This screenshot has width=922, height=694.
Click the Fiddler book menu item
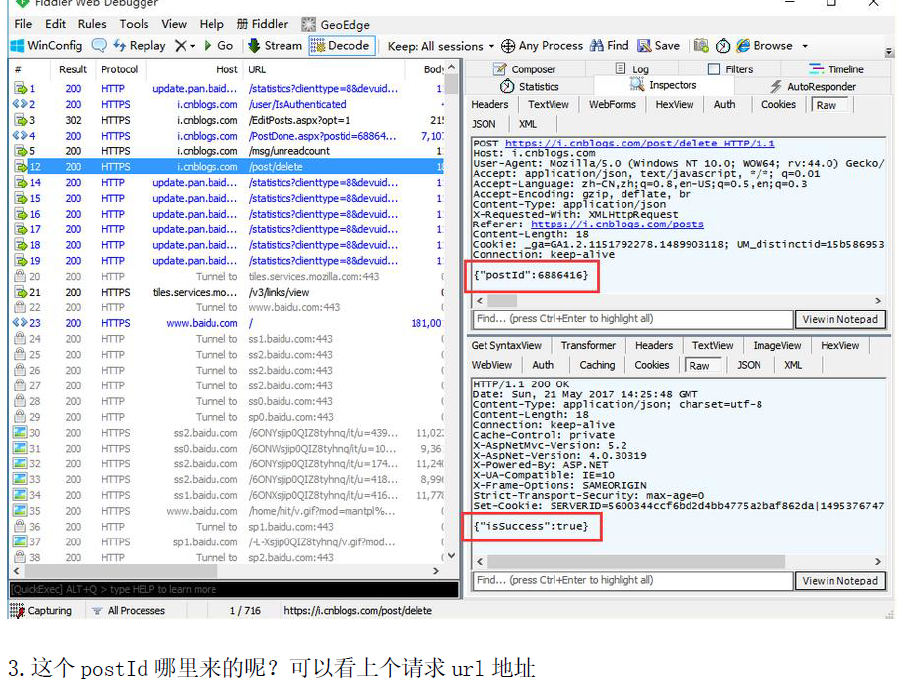point(262,24)
